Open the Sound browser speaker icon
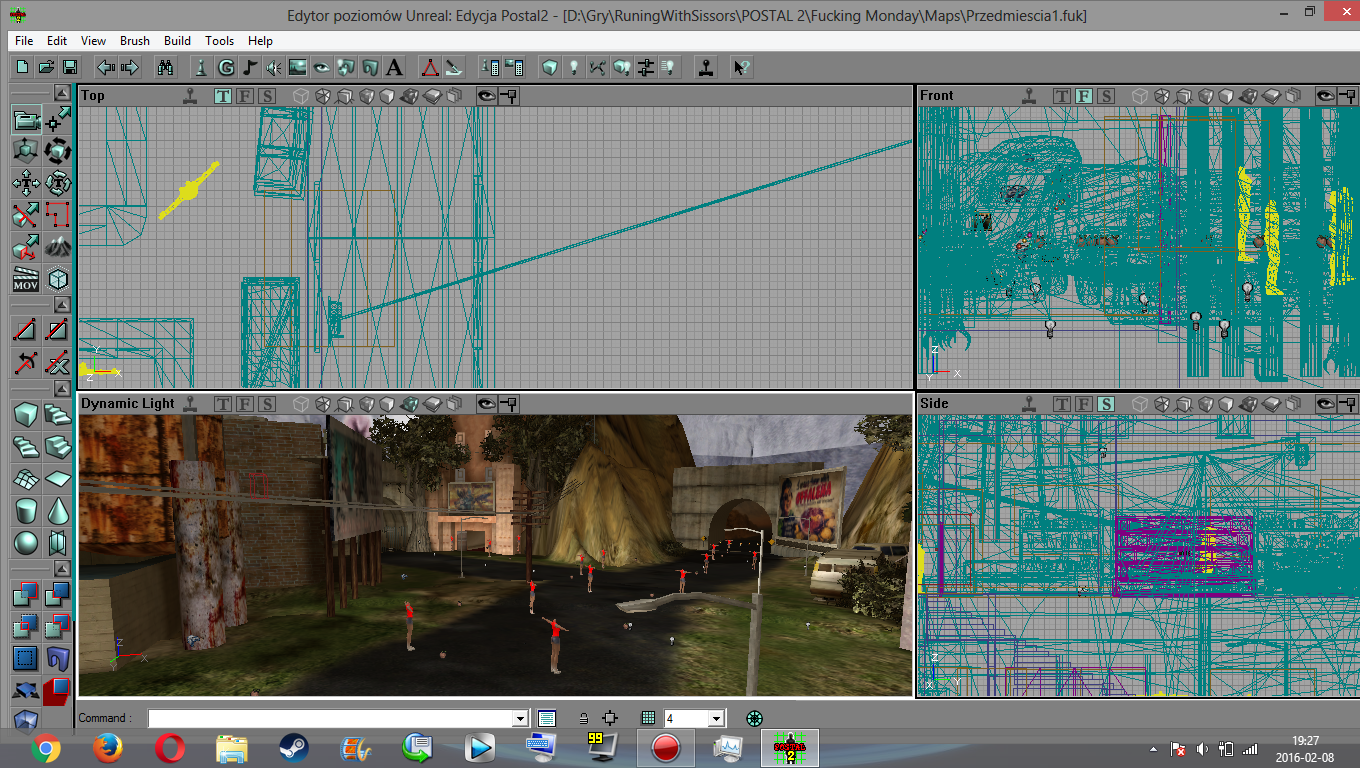The height and width of the screenshot is (768, 1360). (x=273, y=67)
